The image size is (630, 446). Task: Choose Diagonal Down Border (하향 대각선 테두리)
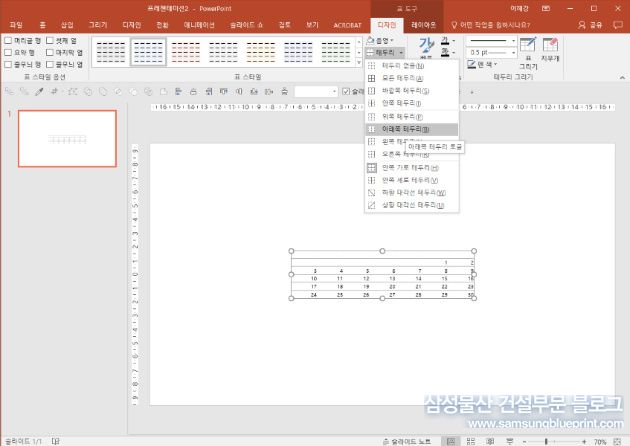(x=411, y=193)
